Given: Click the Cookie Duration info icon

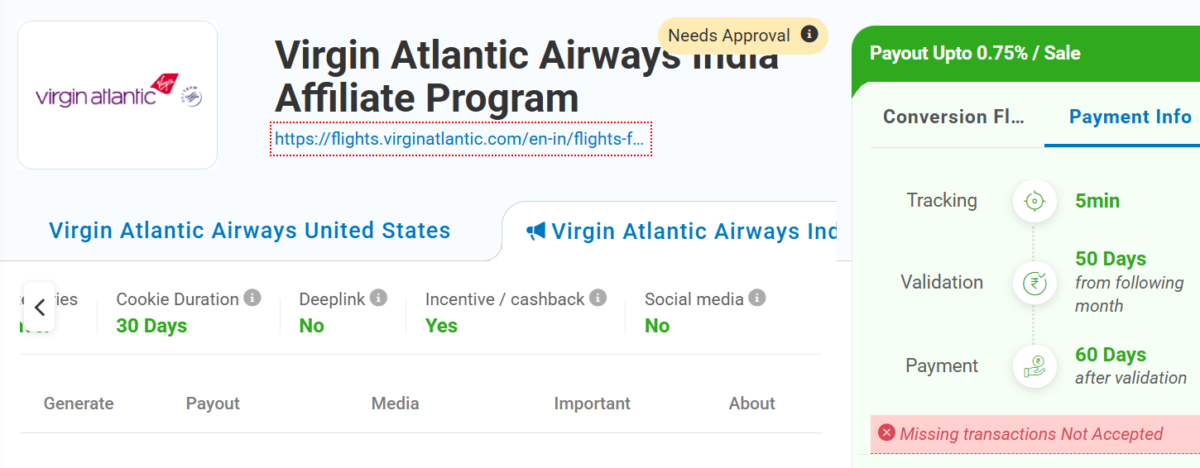Looking at the screenshot, I should coord(253,298).
